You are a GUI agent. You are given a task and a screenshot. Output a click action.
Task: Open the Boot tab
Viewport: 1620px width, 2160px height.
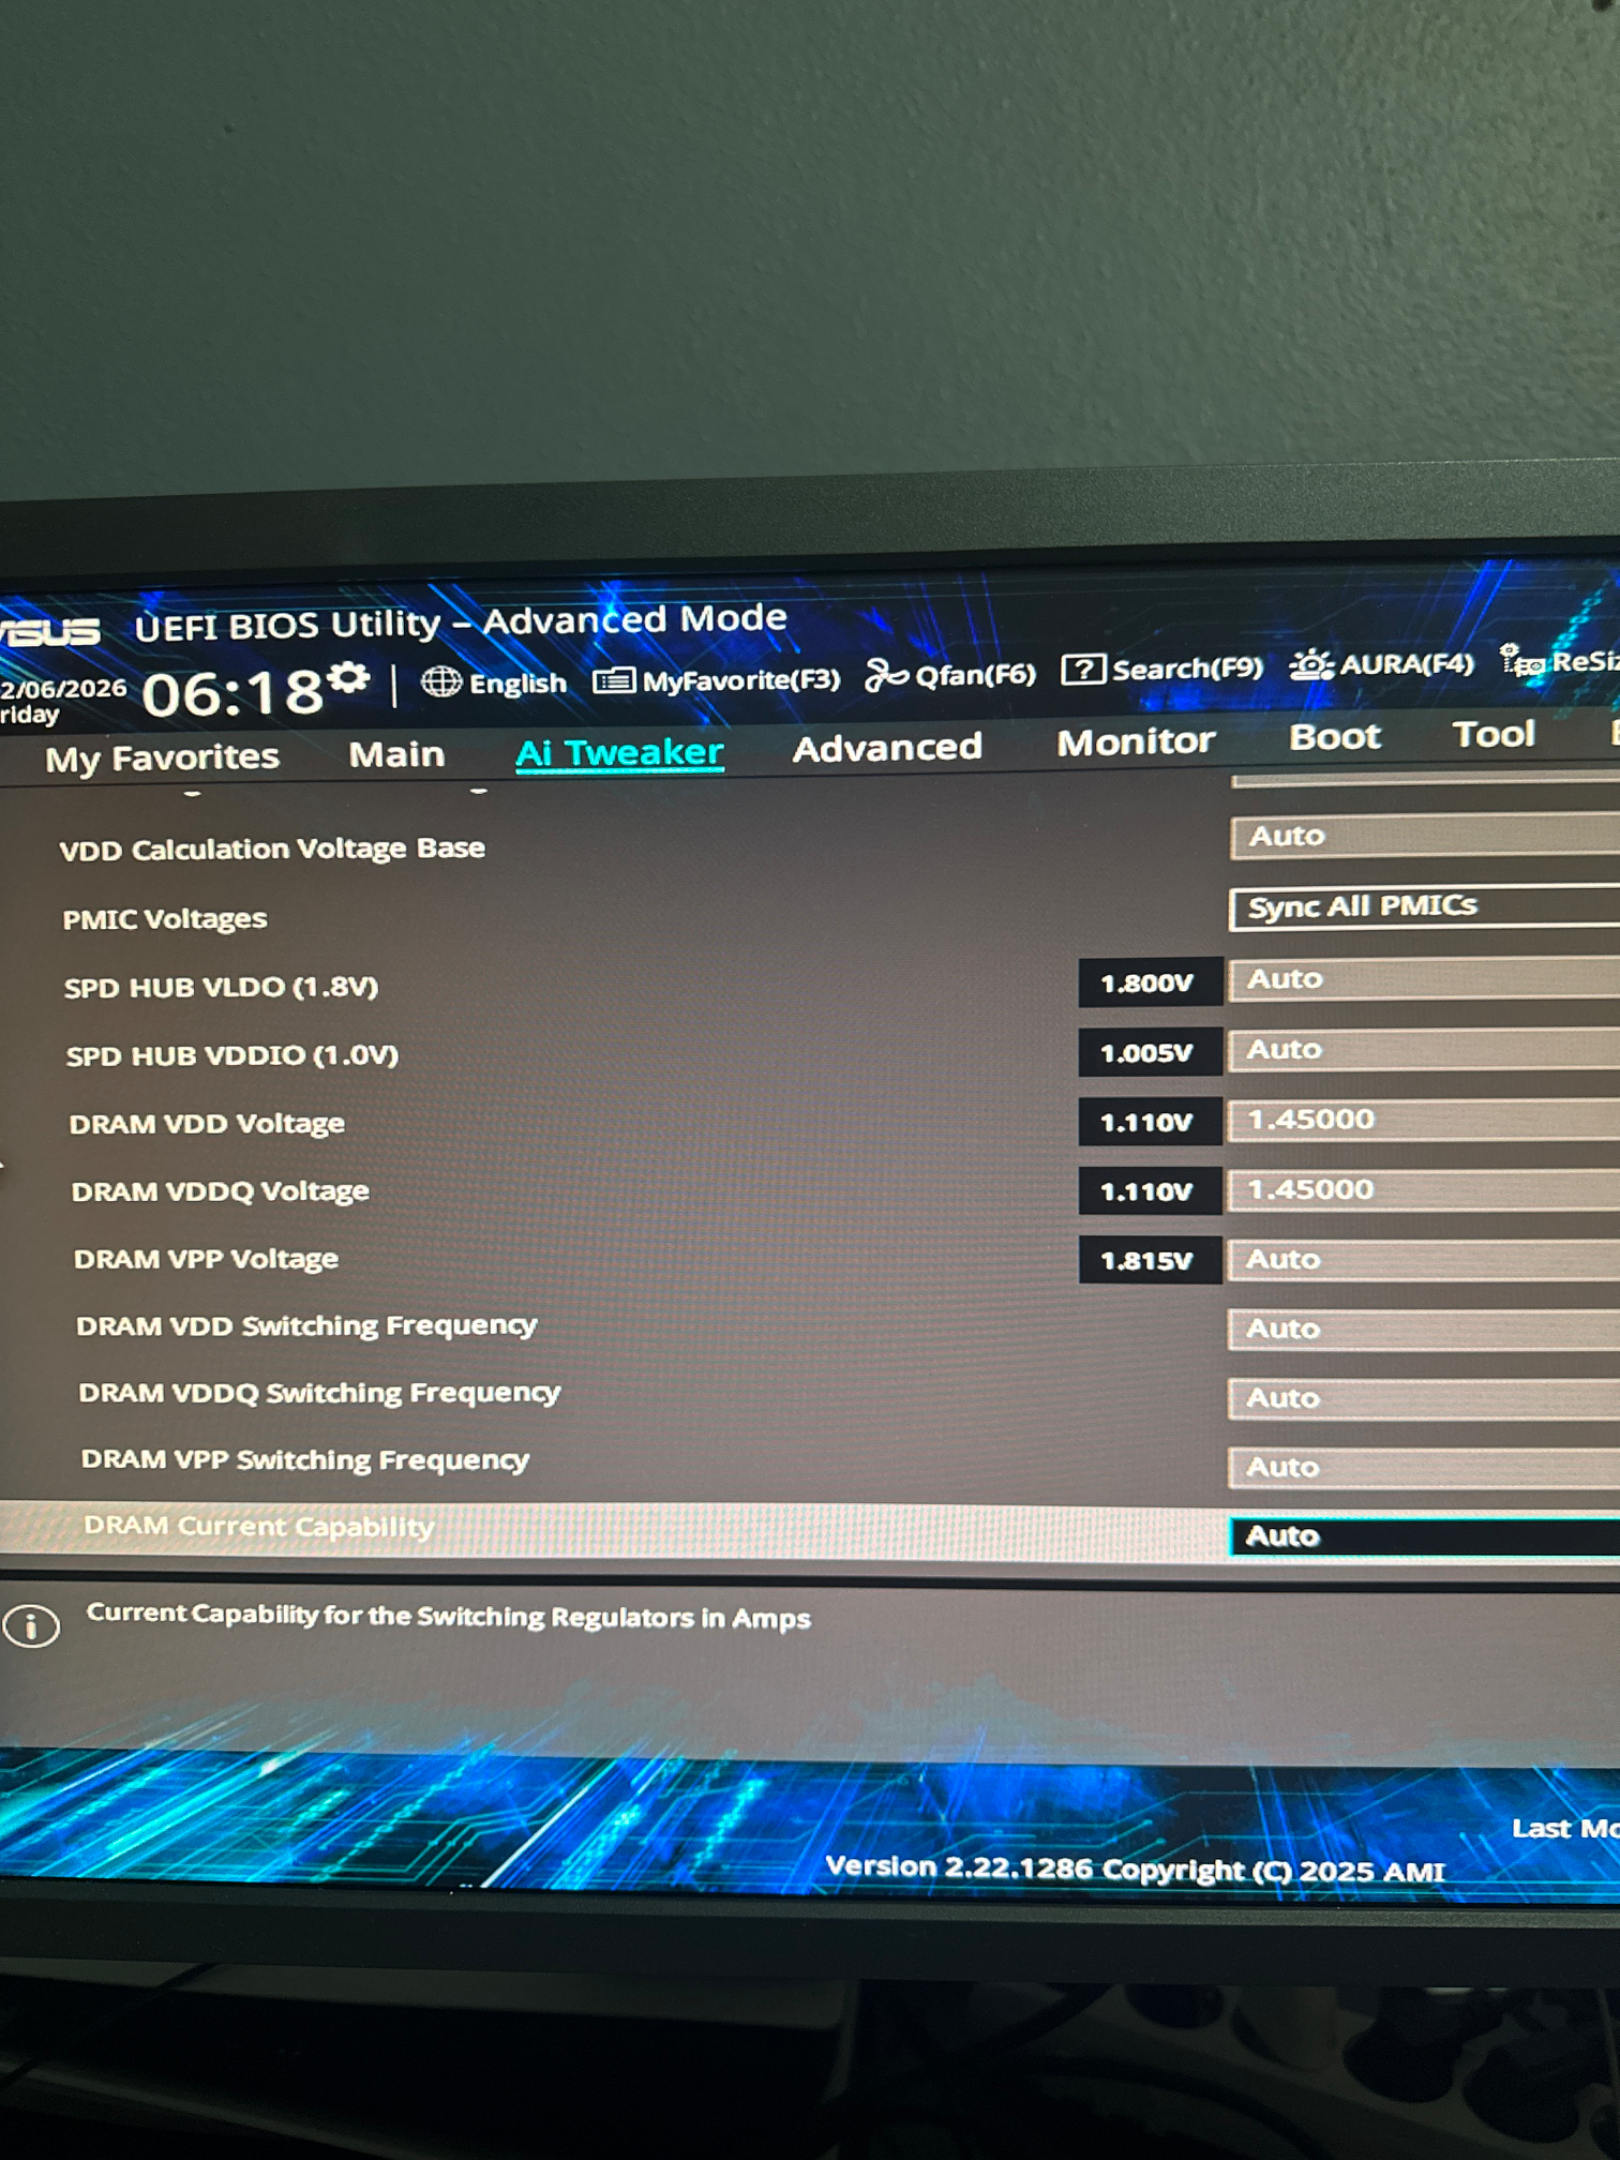[1334, 737]
